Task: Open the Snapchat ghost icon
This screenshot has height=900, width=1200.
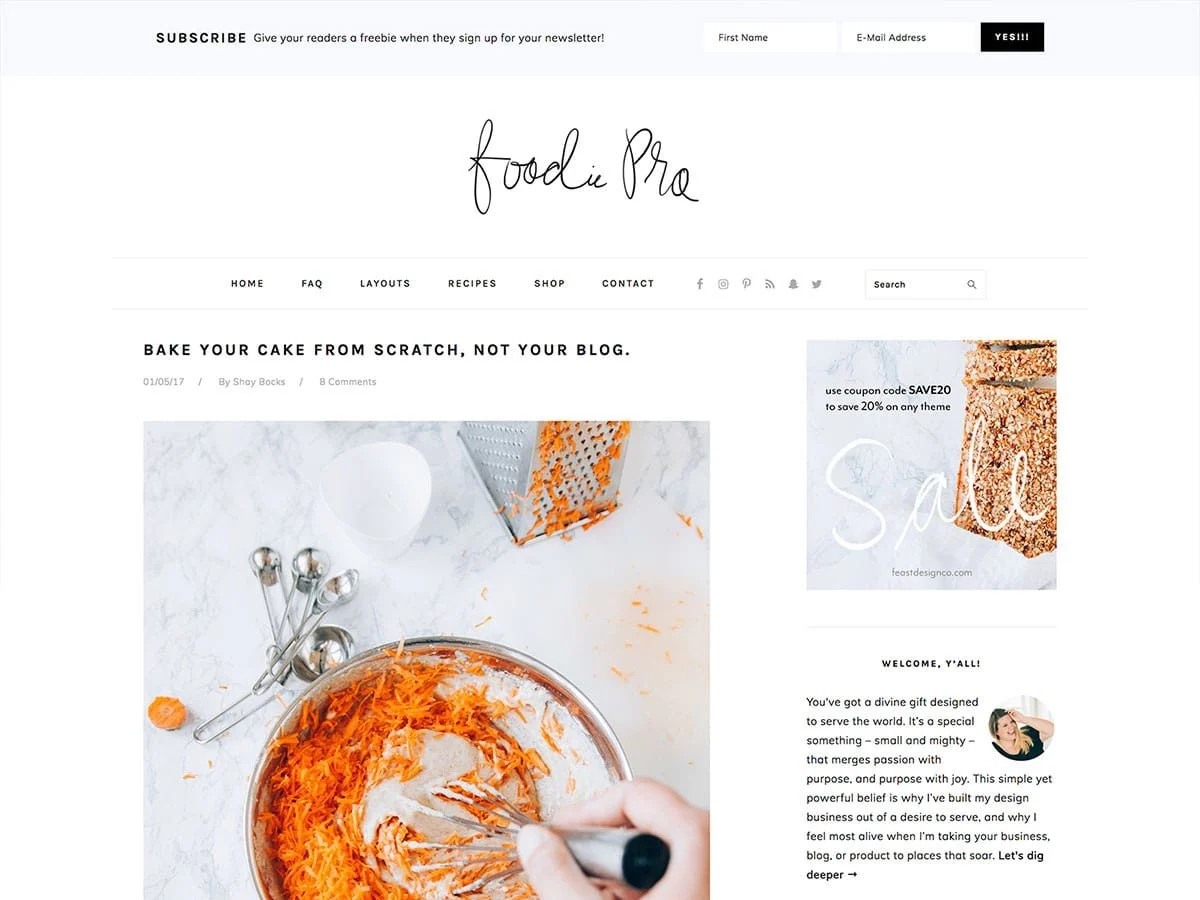Action: [x=793, y=284]
